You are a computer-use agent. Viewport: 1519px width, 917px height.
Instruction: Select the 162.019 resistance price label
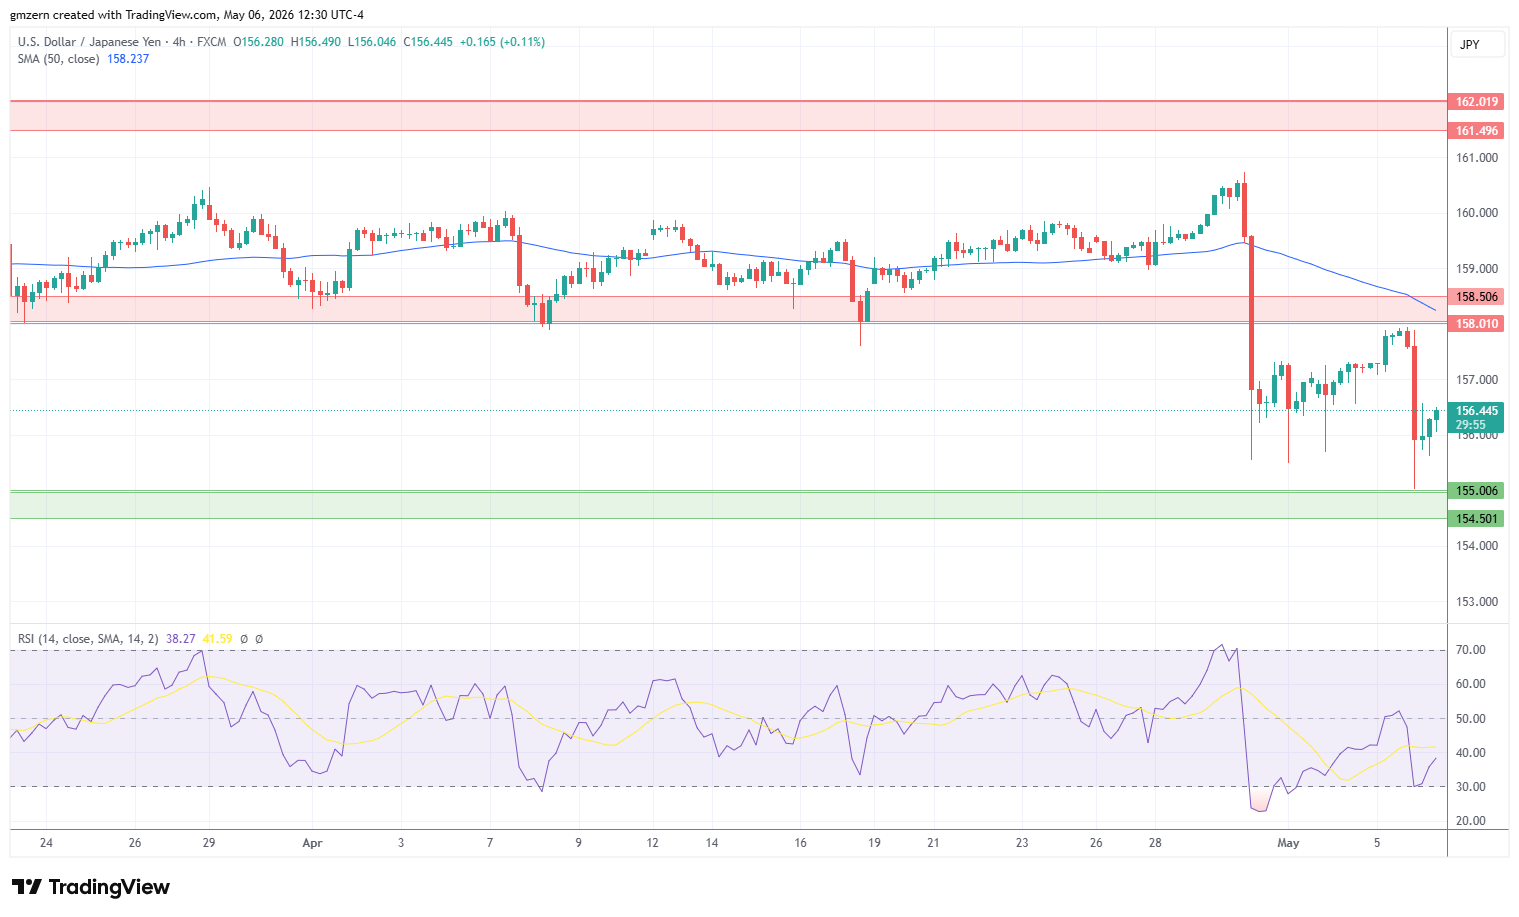[1476, 102]
